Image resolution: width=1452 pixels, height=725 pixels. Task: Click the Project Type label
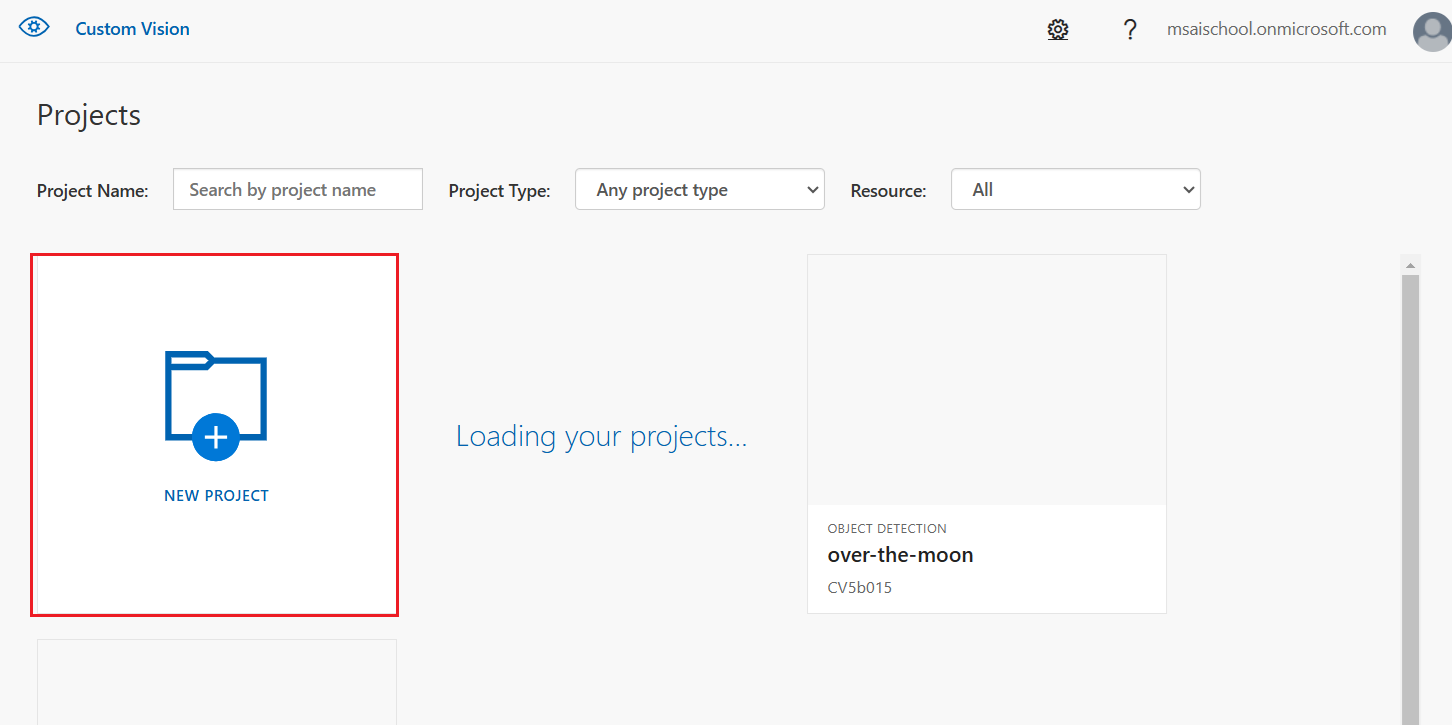(x=500, y=191)
